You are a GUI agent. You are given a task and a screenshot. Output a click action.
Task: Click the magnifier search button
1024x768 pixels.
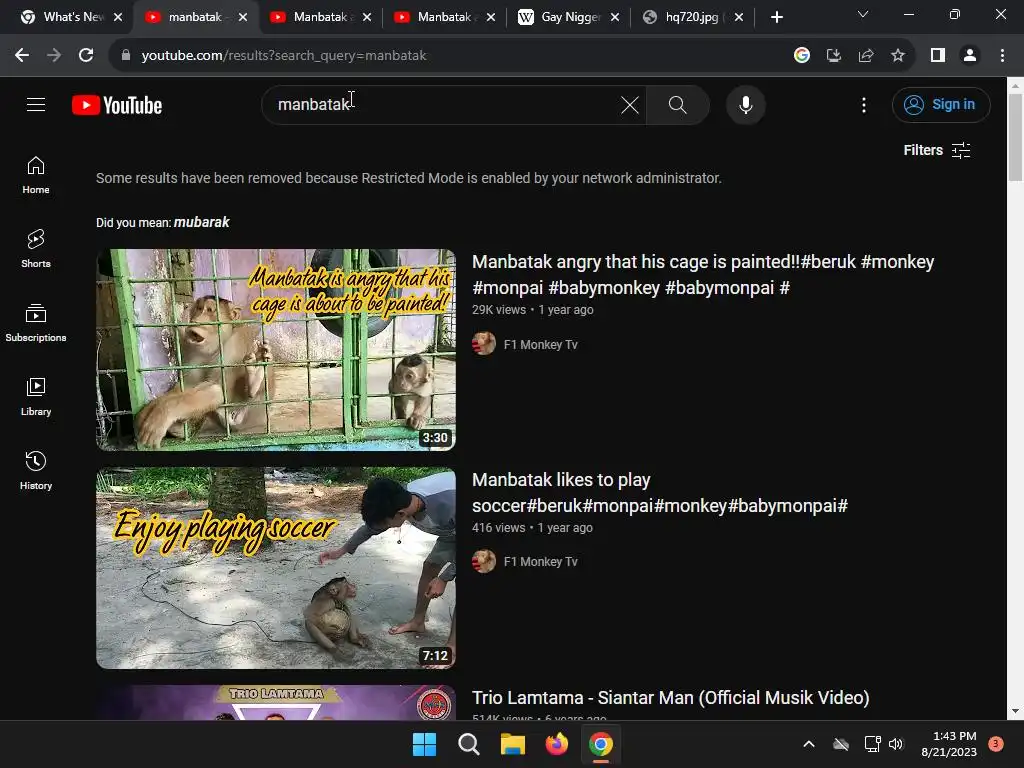(x=677, y=104)
